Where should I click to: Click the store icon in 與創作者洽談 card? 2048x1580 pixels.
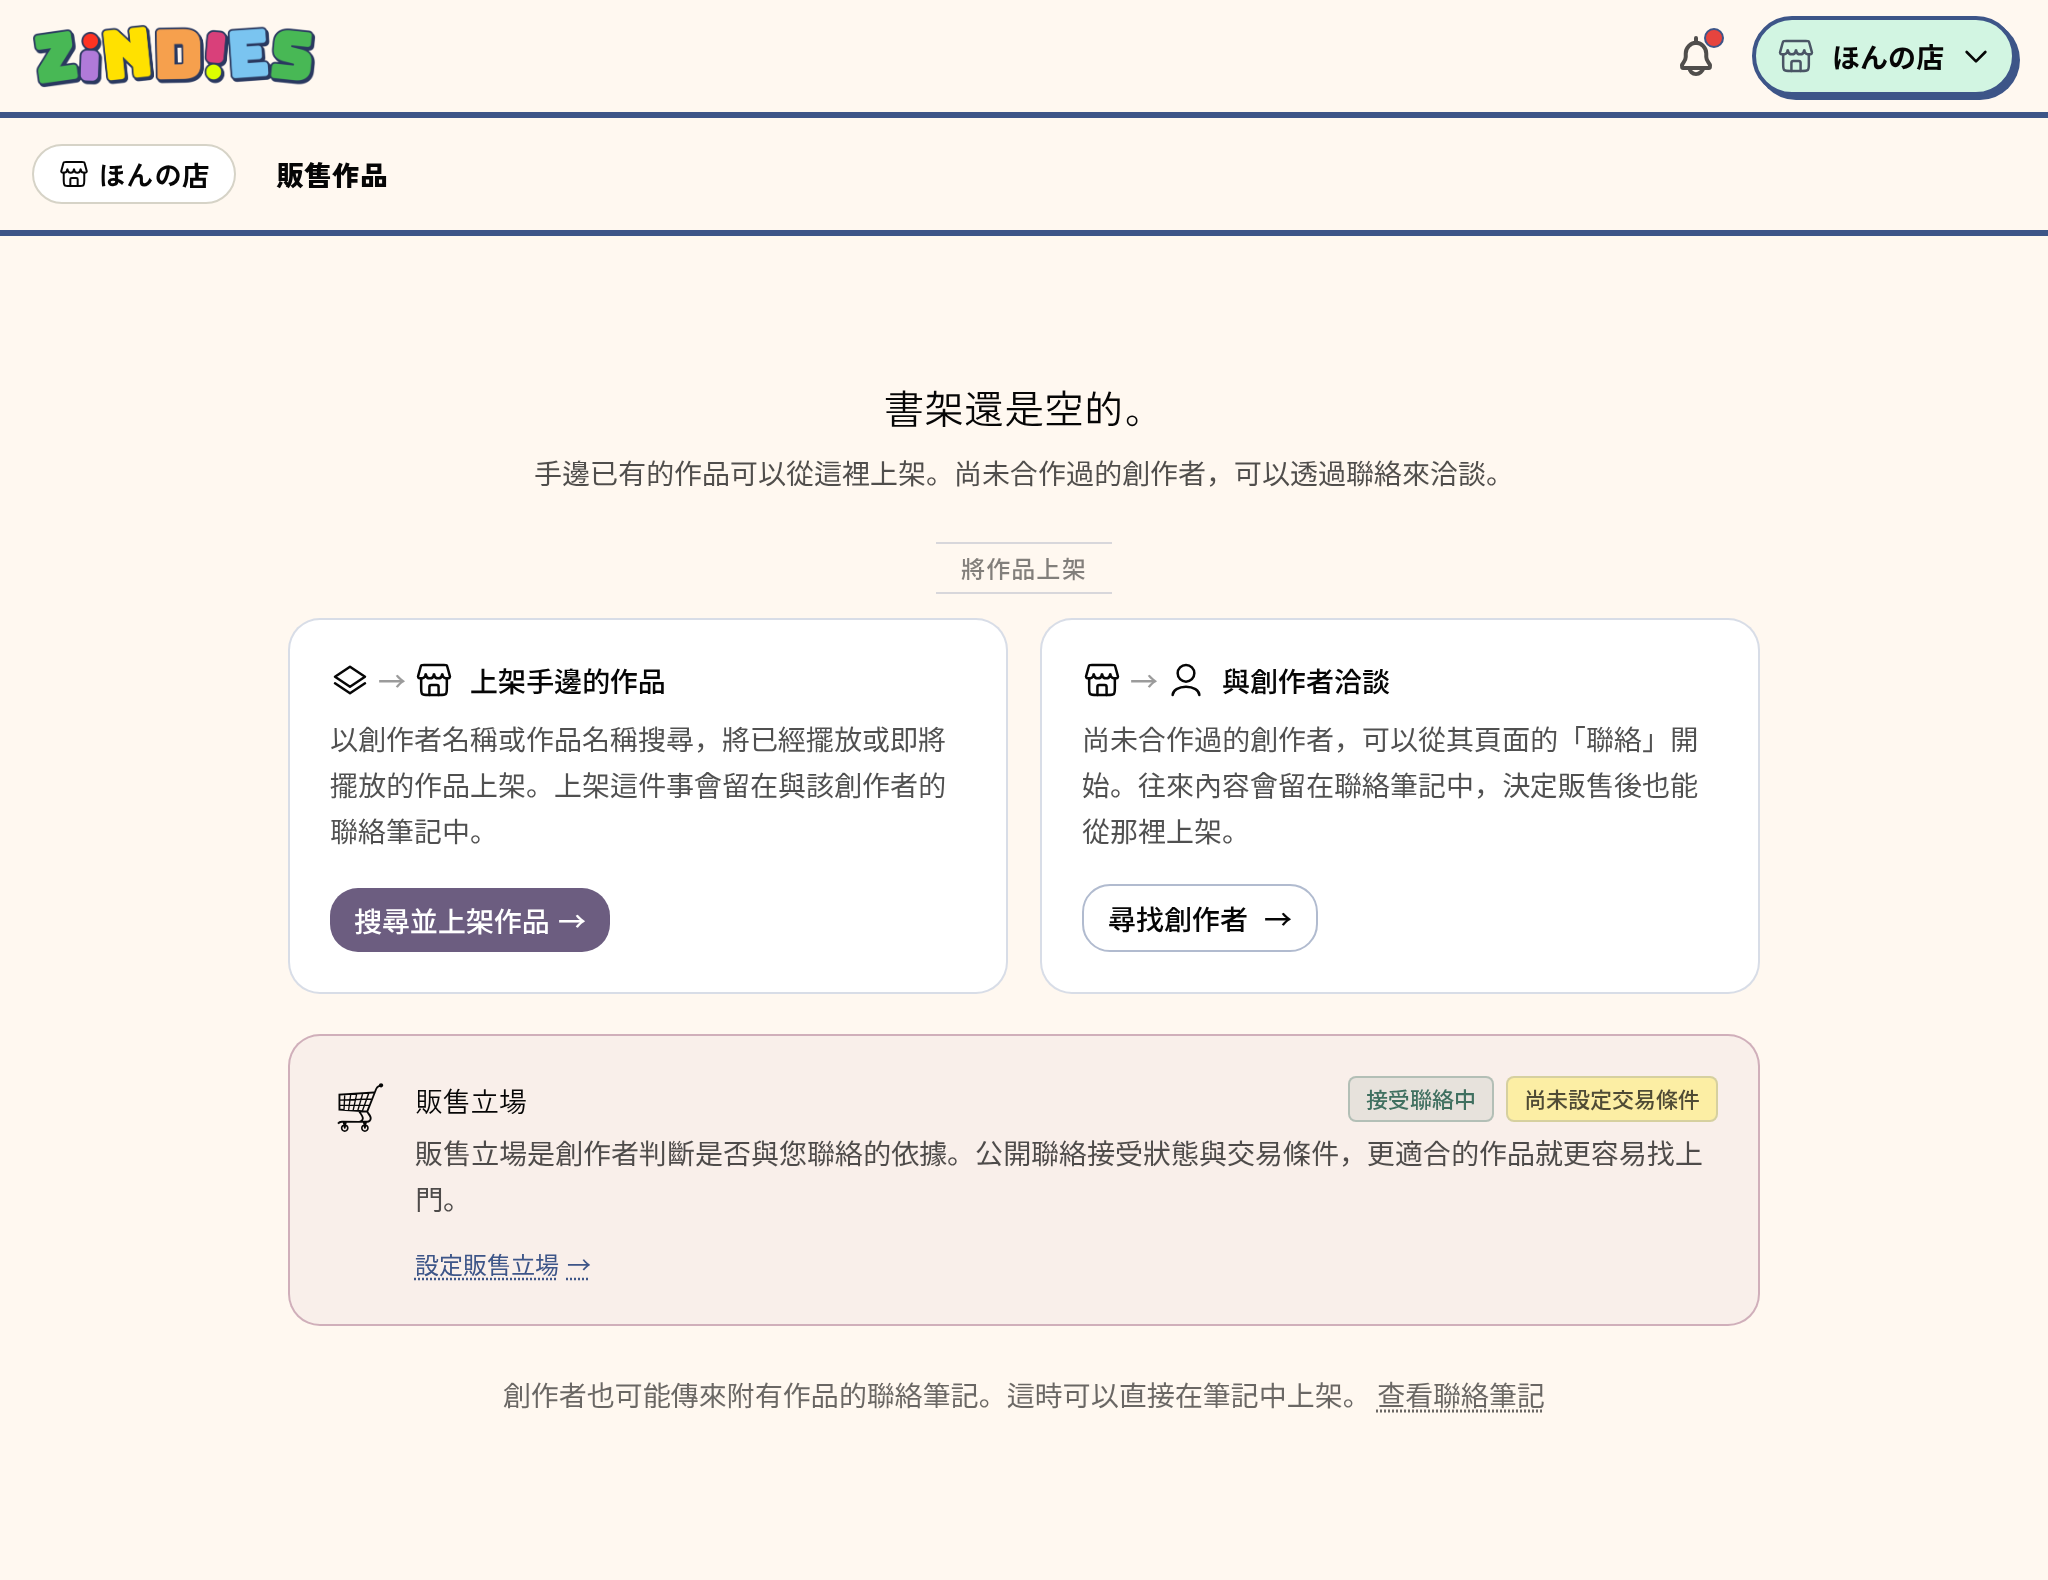click(1102, 681)
